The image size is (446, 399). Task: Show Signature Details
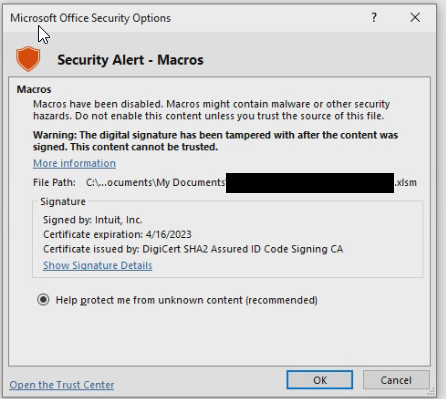[x=98, y=265]
